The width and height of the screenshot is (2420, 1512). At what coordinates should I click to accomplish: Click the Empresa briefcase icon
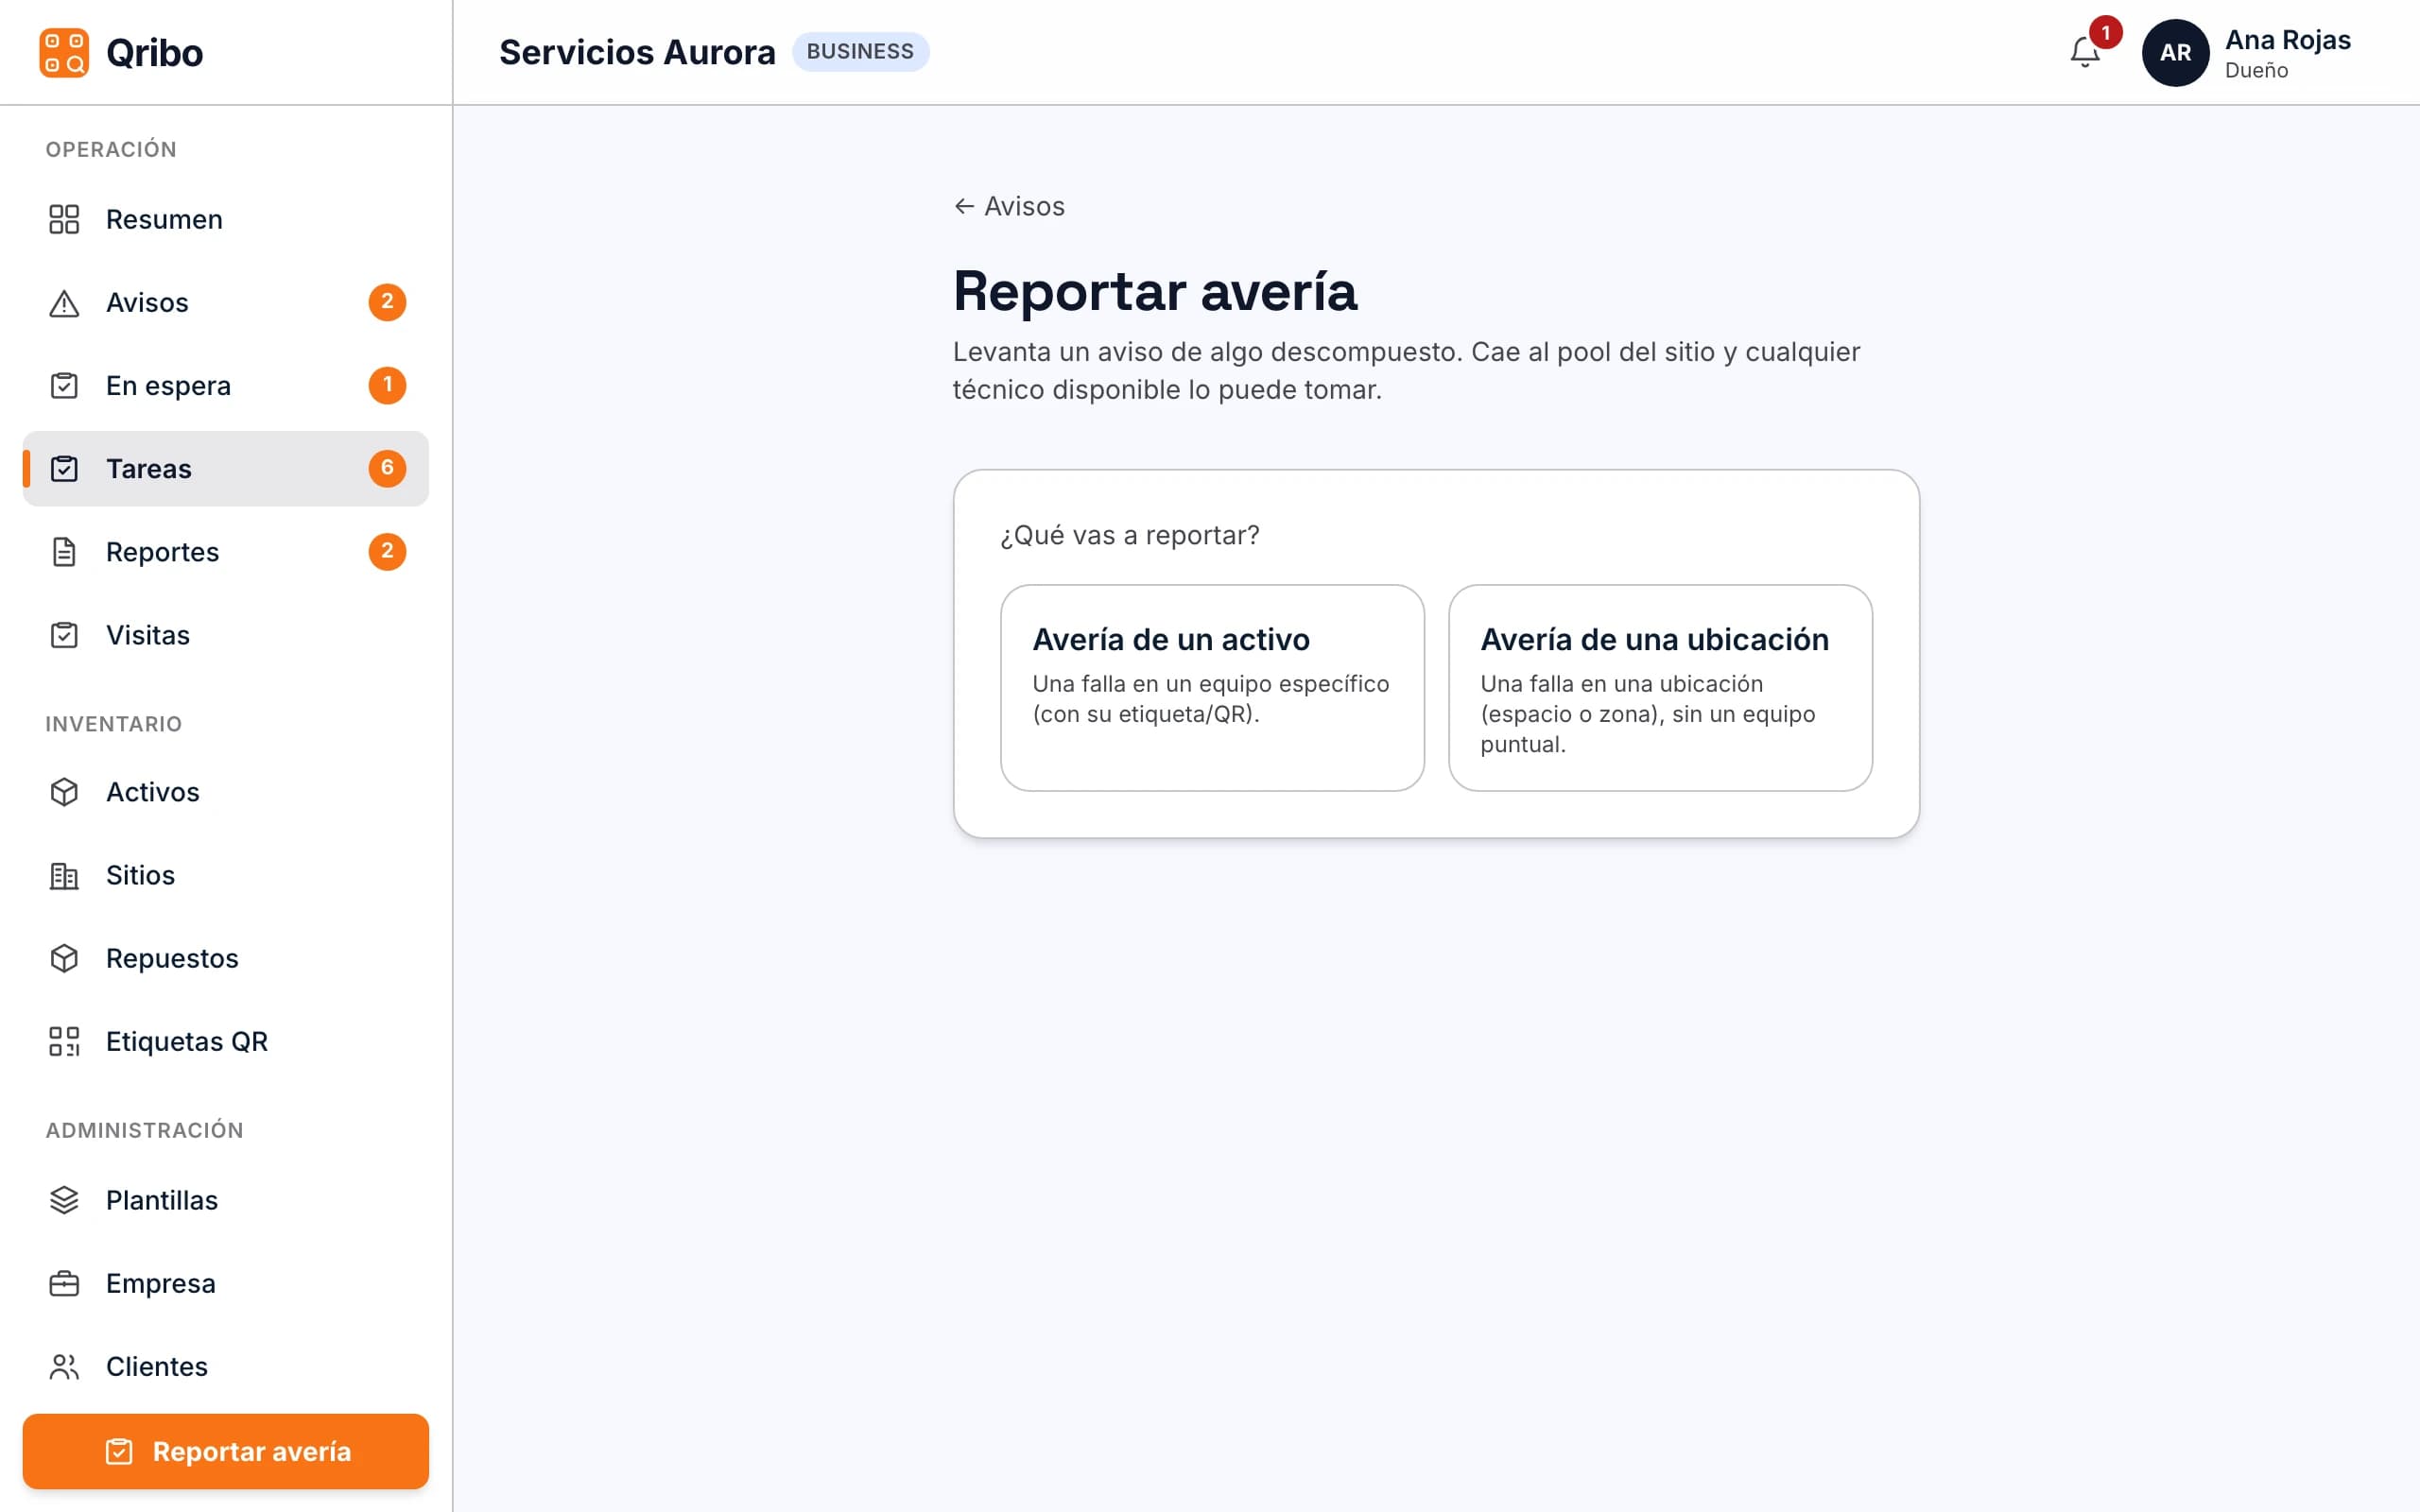coord(64,1283)
